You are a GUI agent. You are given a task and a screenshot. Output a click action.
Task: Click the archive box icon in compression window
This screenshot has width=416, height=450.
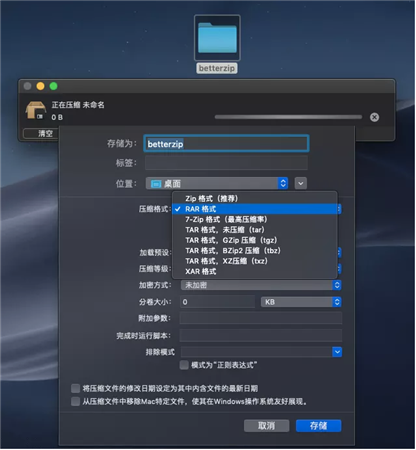point(36,110)
